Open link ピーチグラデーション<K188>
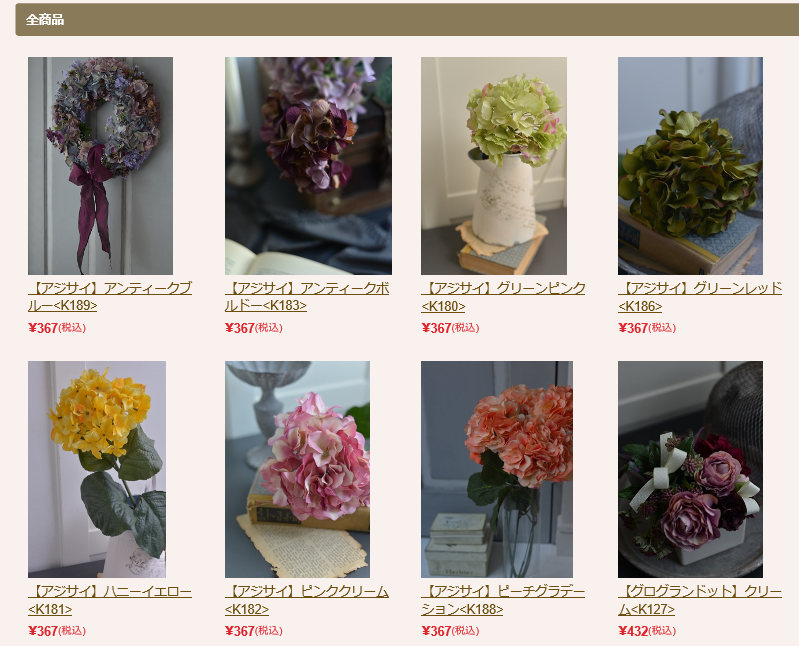Viewport: 799px width, 646px height. tap(503, 600)
